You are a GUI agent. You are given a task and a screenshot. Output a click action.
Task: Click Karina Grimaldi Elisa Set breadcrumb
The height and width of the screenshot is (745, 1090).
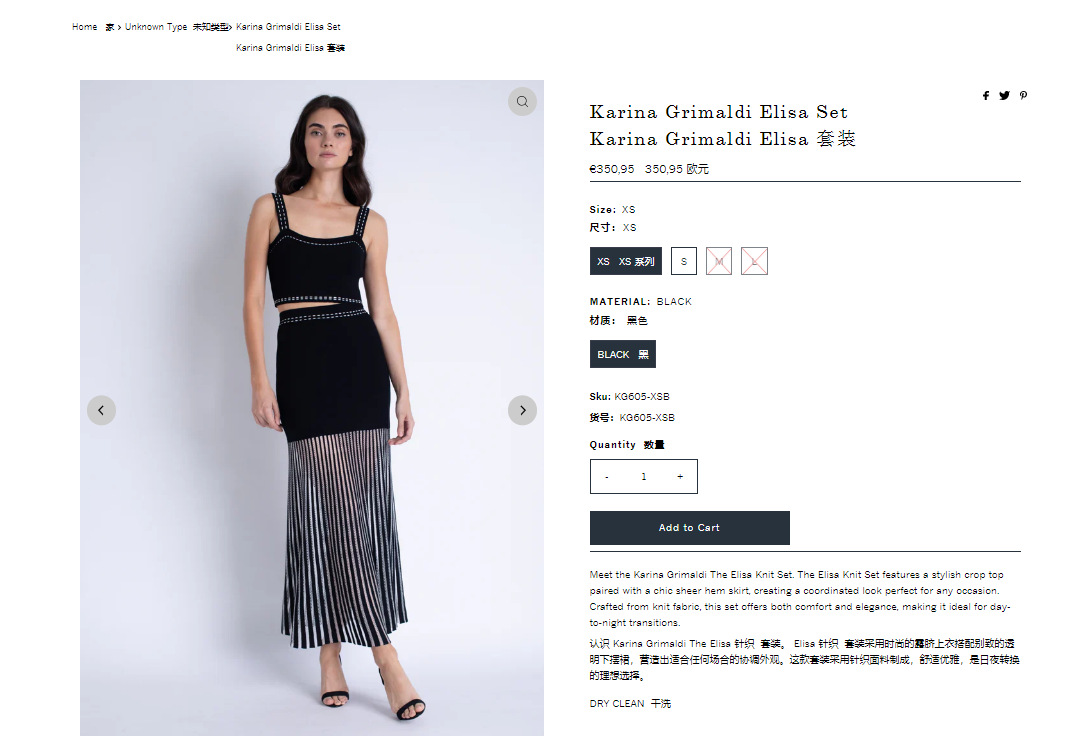click(288, 27)
